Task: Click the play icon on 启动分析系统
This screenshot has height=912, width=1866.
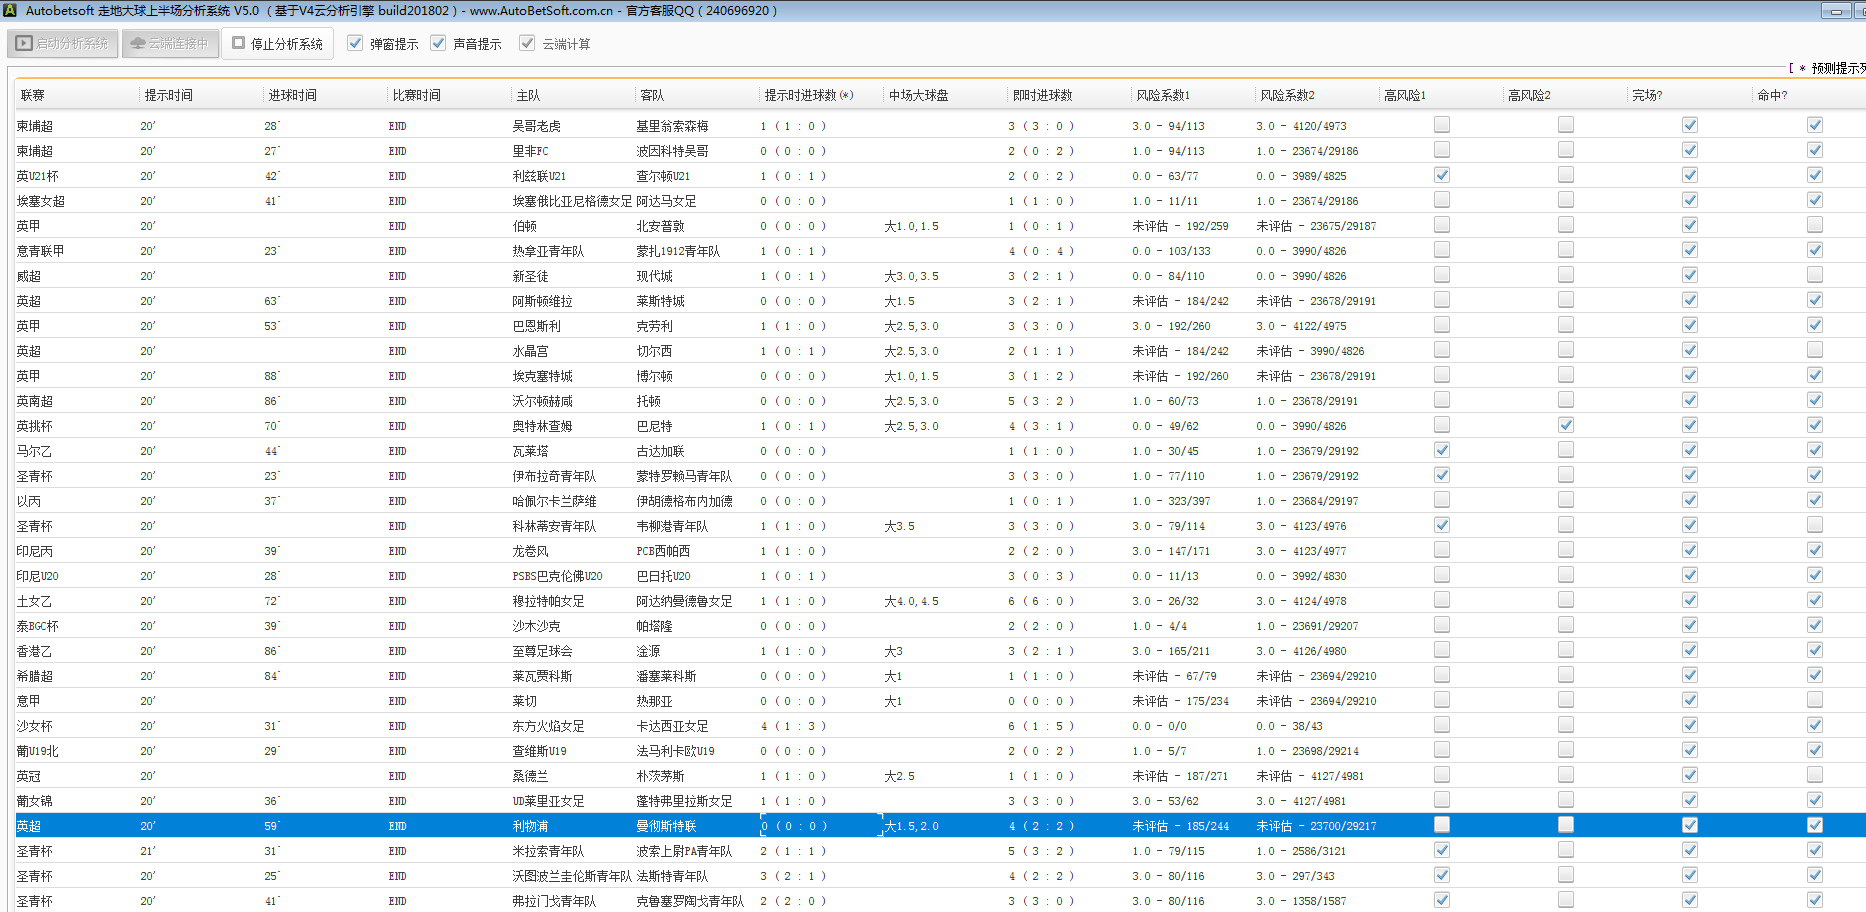Action: pos(24,44)
